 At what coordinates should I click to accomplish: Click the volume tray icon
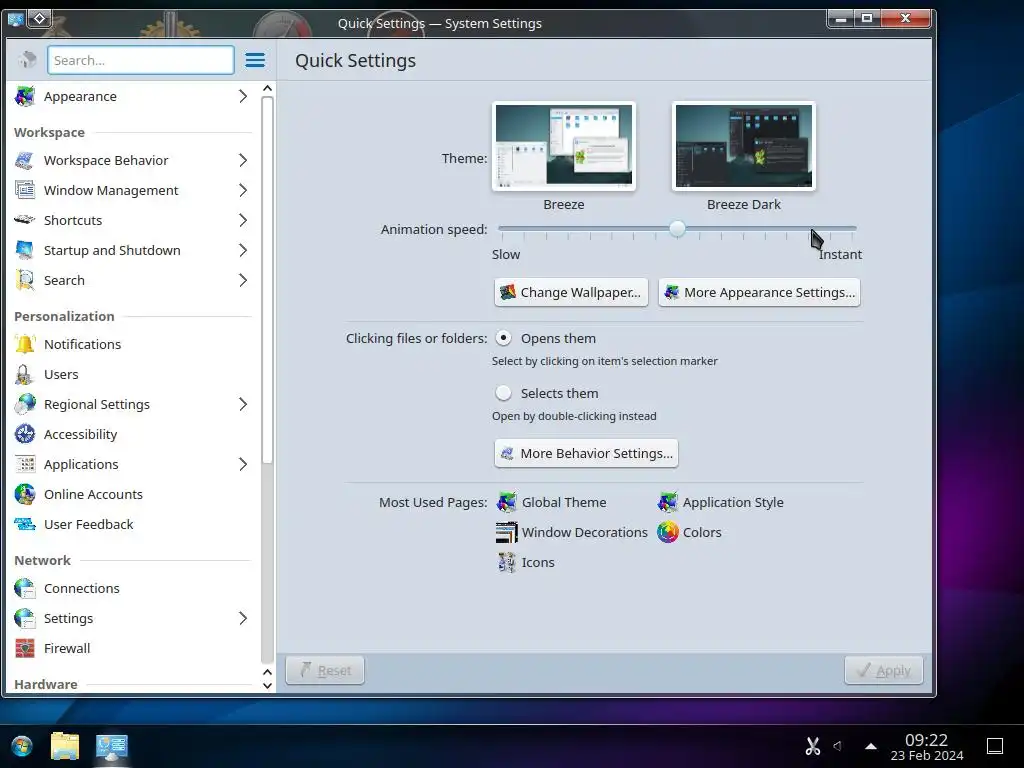(838, 746)
